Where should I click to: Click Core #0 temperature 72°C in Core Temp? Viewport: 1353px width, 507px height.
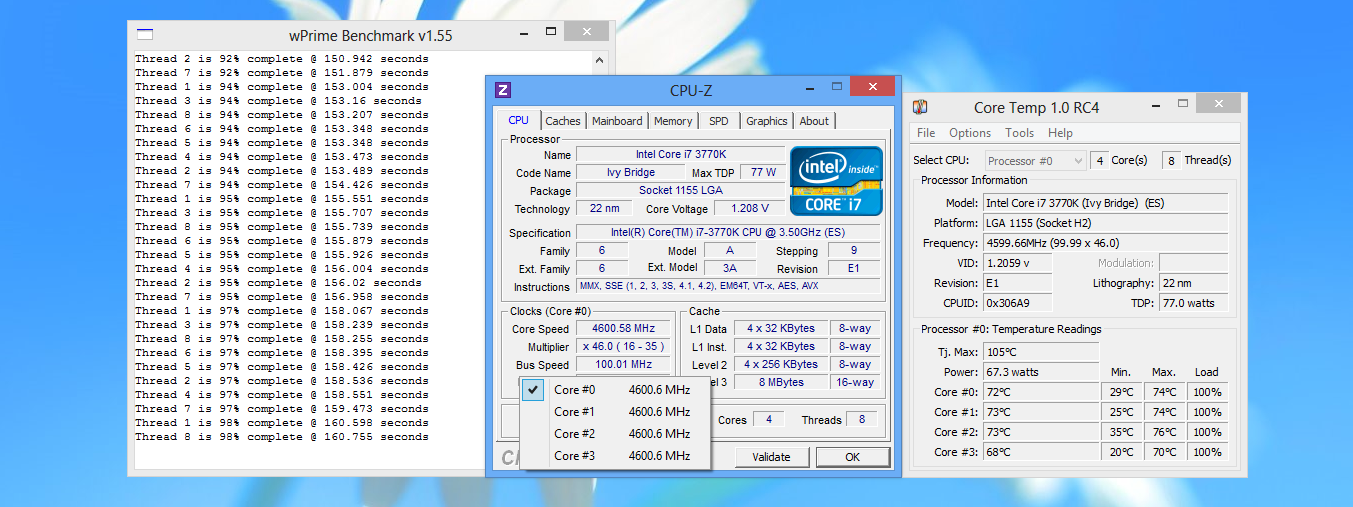pos(1040,392)
